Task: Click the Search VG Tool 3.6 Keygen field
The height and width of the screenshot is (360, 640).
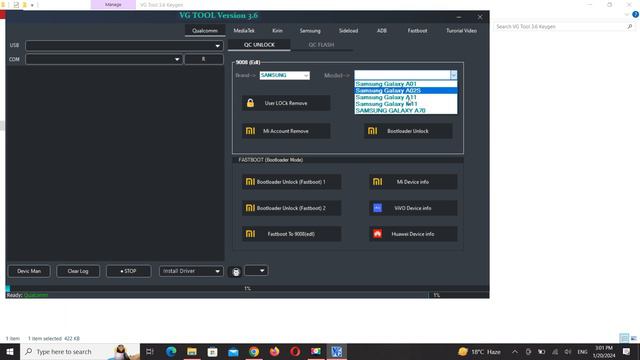Action: click(564, 27)
